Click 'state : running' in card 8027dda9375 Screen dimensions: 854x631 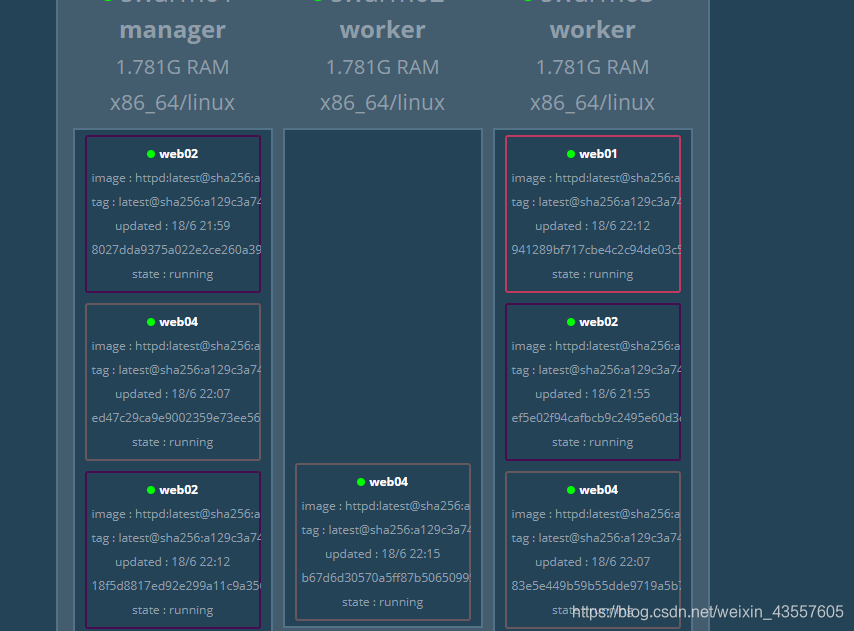173,274
